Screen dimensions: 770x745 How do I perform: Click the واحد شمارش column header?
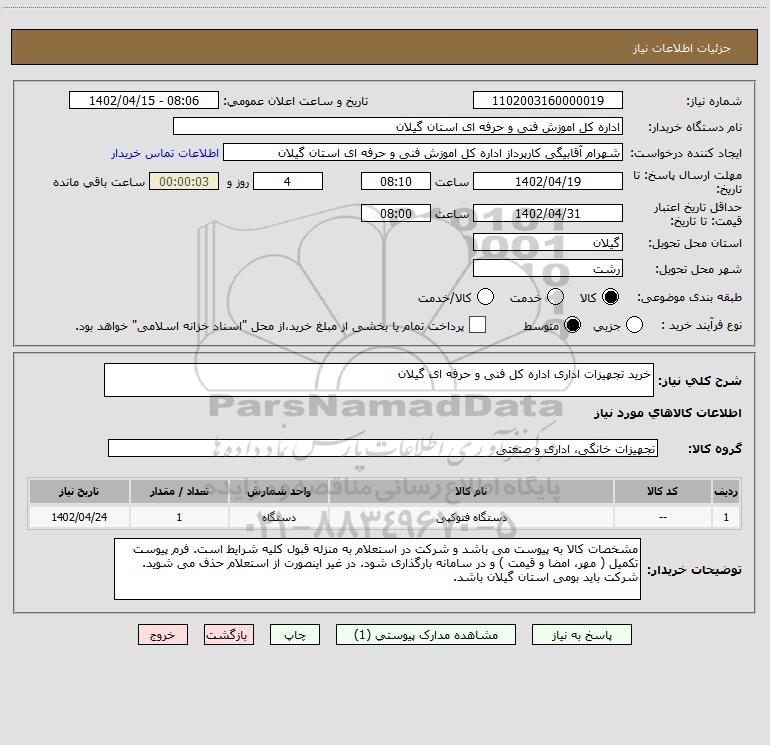point(278,492)
